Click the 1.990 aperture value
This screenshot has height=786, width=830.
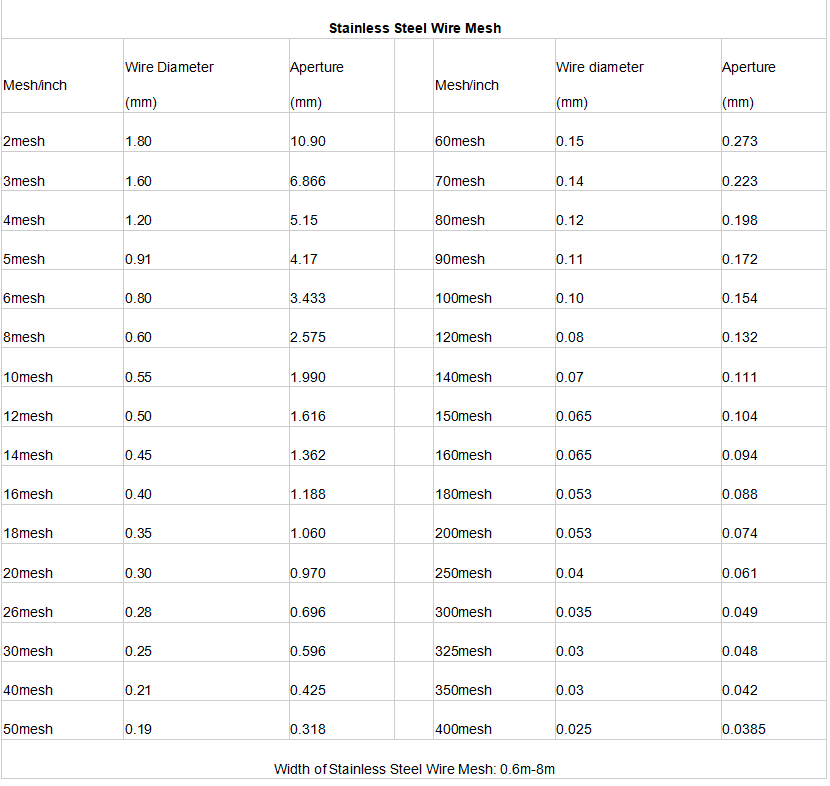coord(308,377)
